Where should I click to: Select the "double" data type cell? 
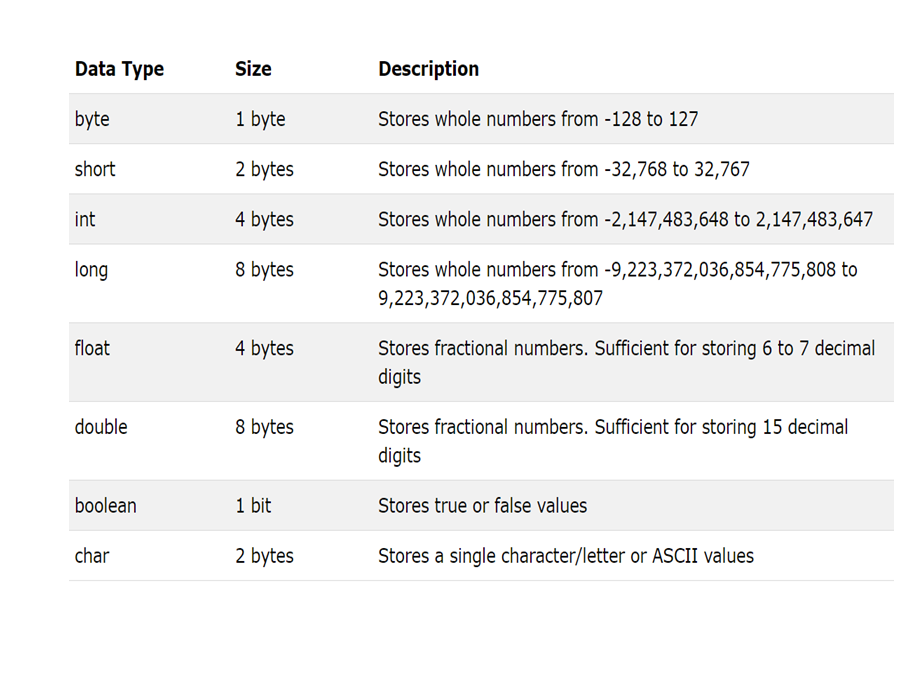(x=101, y=427)
